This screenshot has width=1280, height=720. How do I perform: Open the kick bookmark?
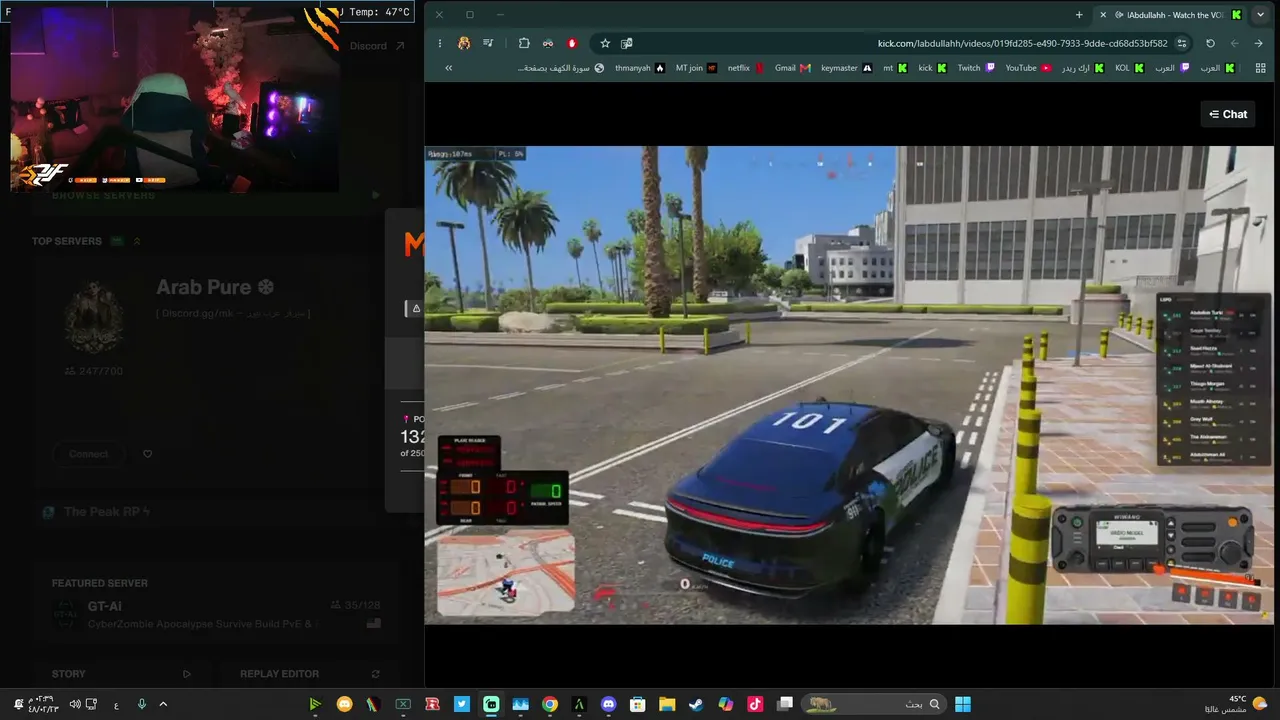point(932,68)
